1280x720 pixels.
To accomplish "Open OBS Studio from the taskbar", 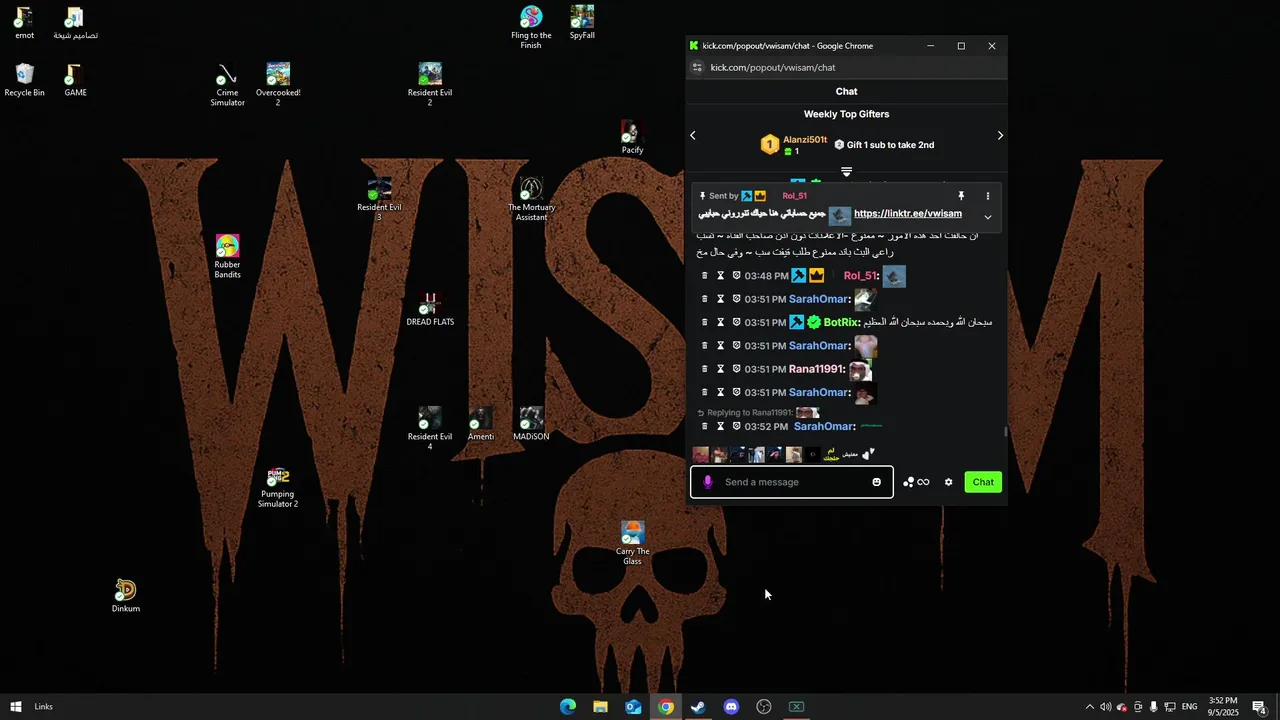I will coord(764,707).
